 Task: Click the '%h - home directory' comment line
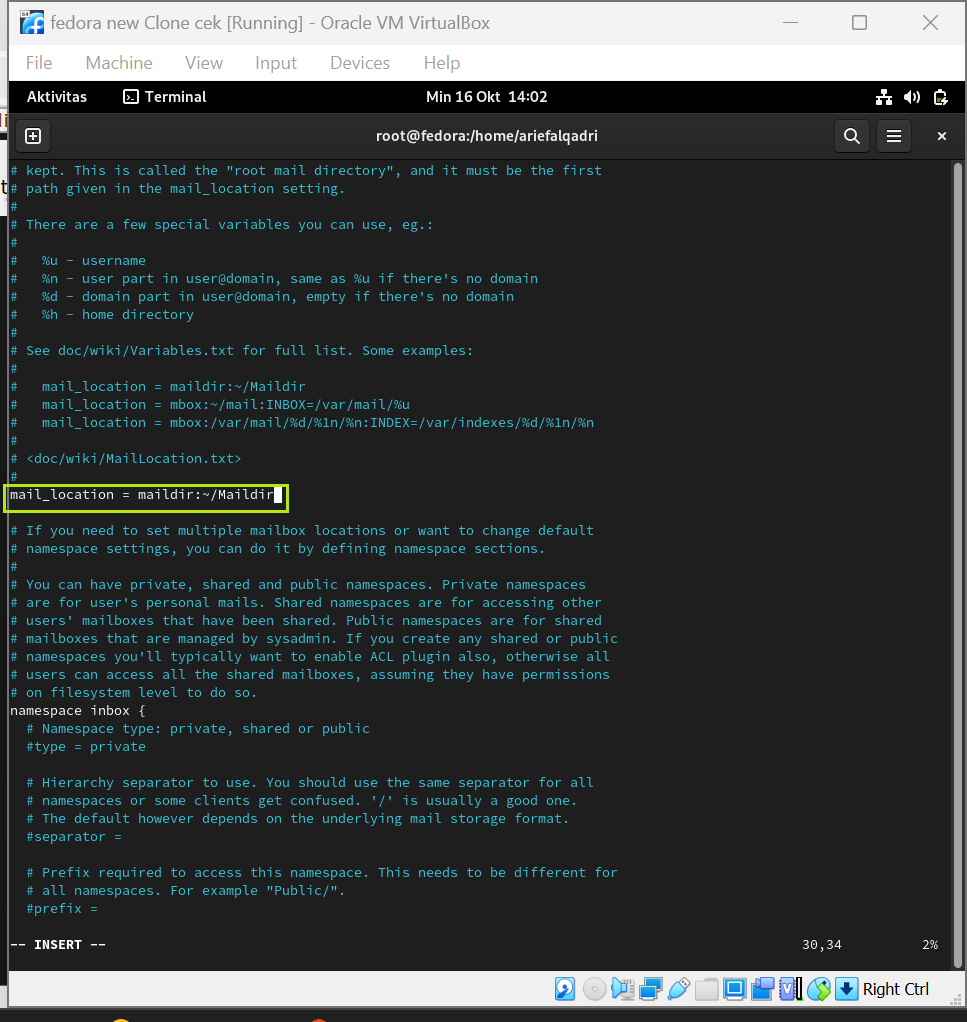coord(102,314)
